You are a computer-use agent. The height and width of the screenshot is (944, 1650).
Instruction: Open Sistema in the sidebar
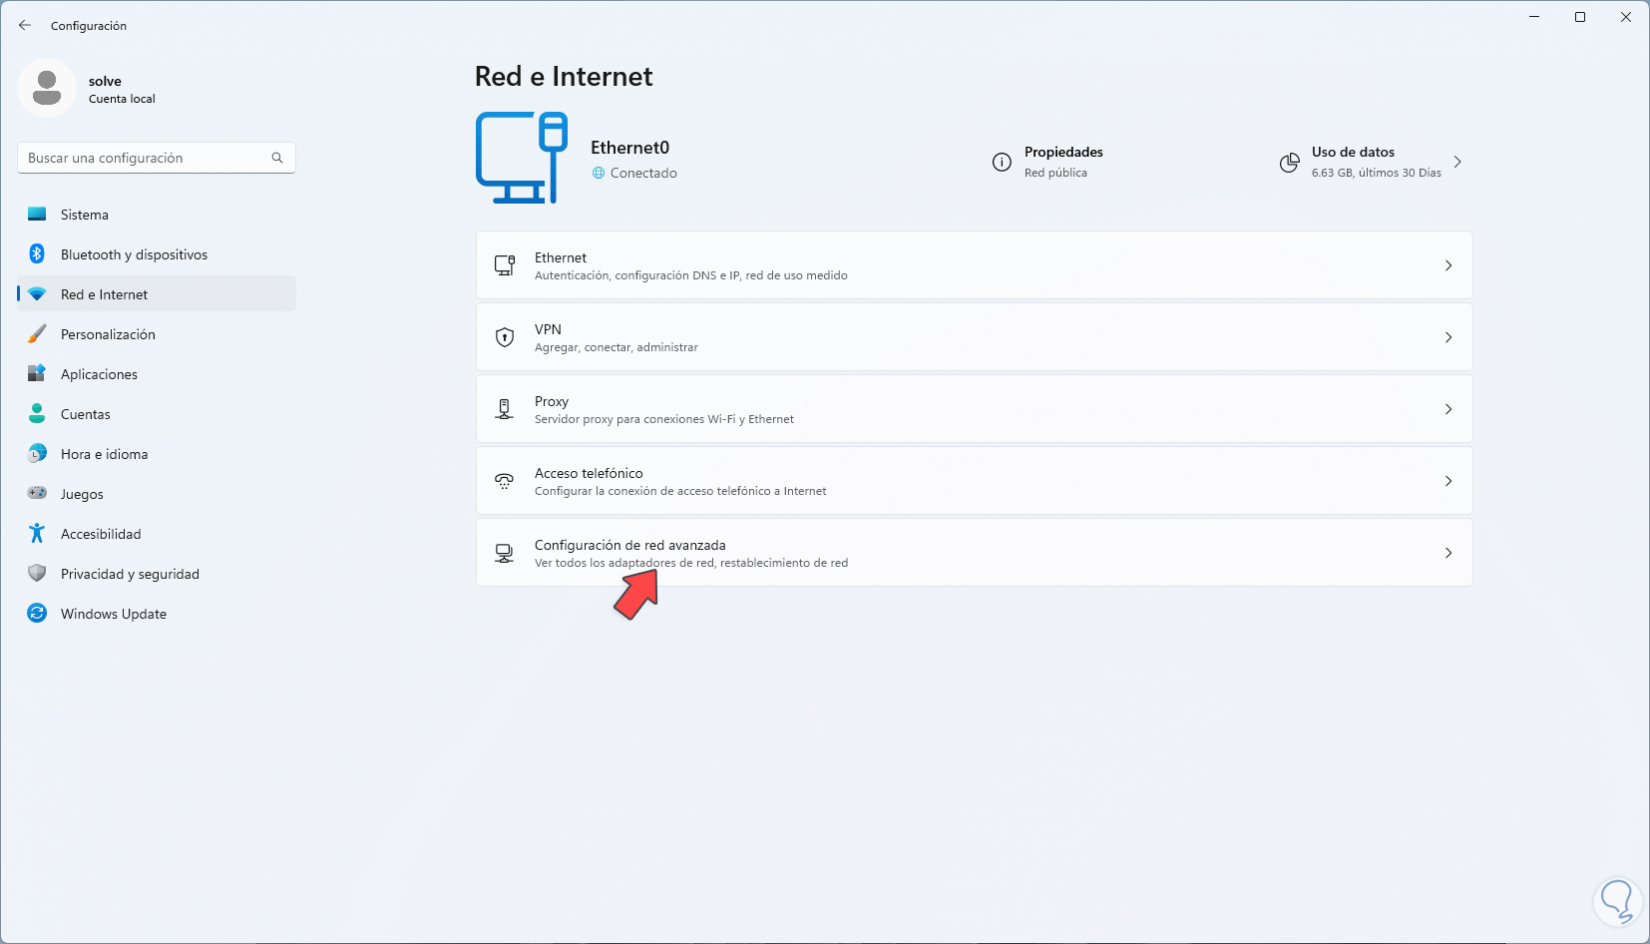[157, 214]
